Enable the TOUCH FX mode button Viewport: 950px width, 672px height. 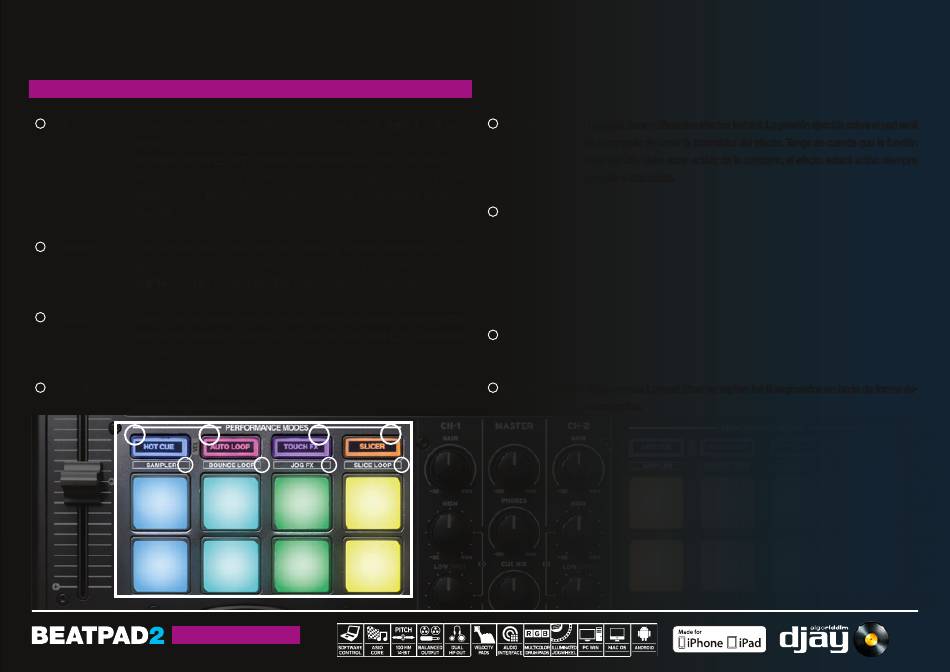coord(301,447)
